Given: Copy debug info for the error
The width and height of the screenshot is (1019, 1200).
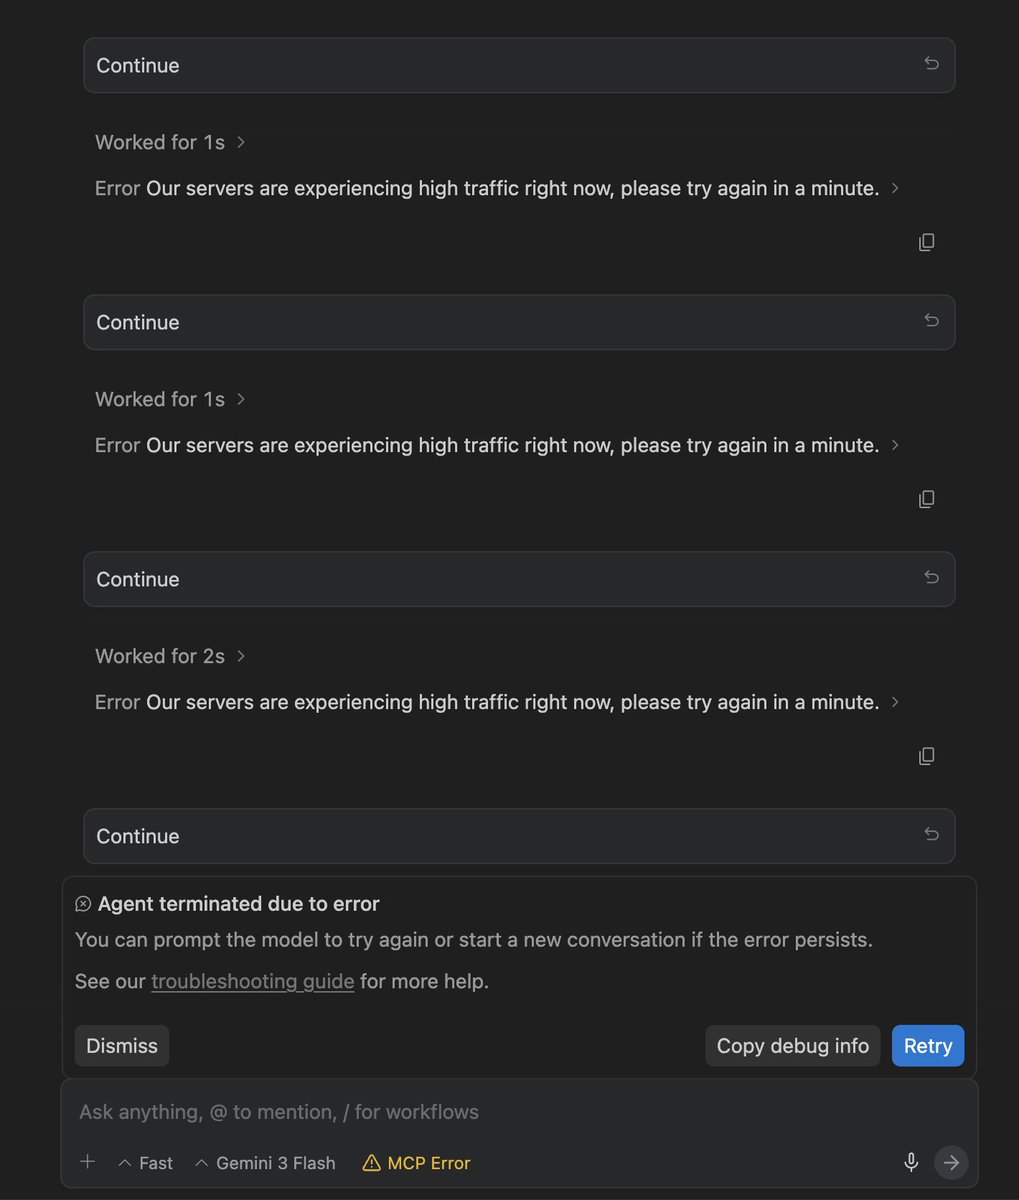Looking at the screenshot, I should pos(793,1046).
